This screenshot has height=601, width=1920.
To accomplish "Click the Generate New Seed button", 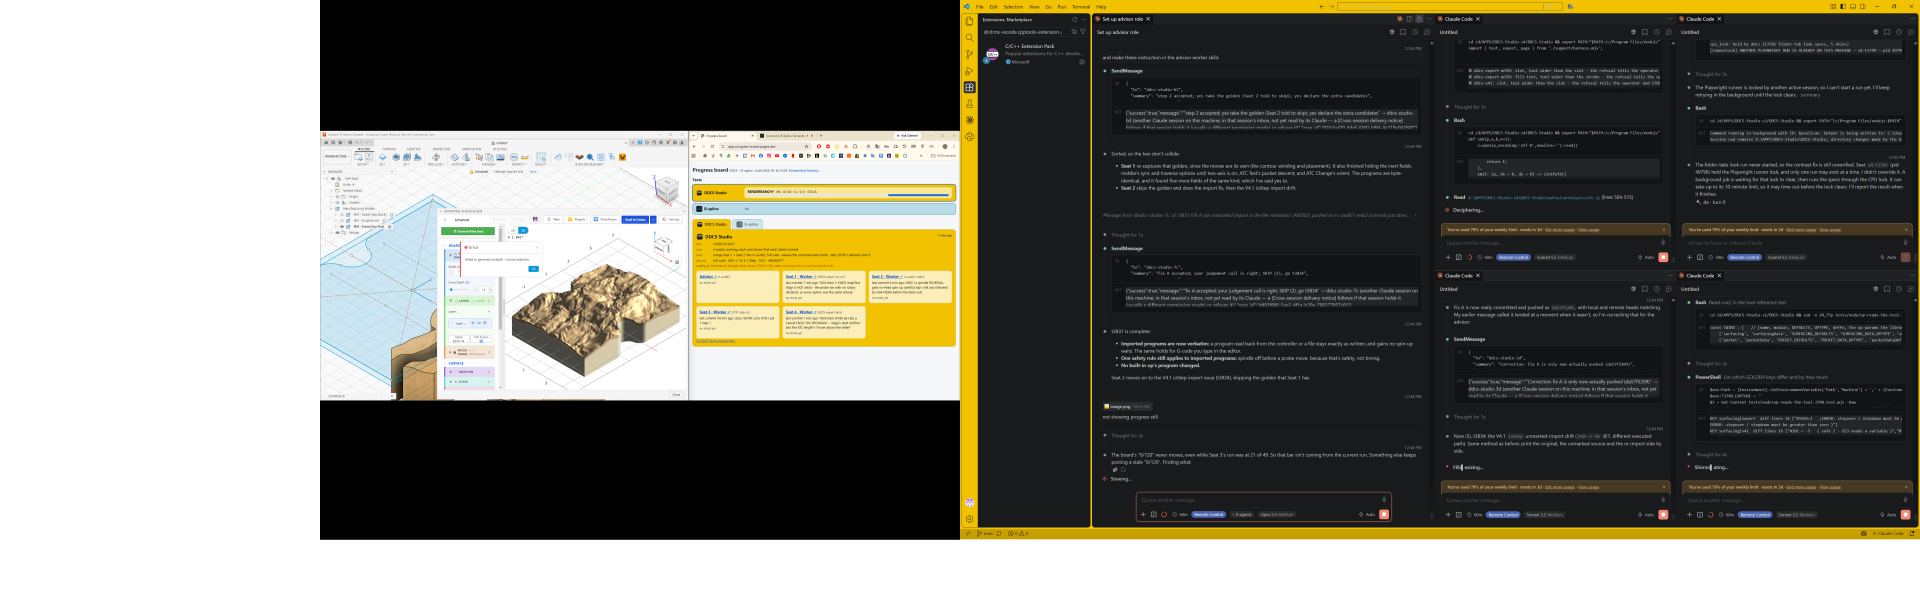I will coord(468,231).
